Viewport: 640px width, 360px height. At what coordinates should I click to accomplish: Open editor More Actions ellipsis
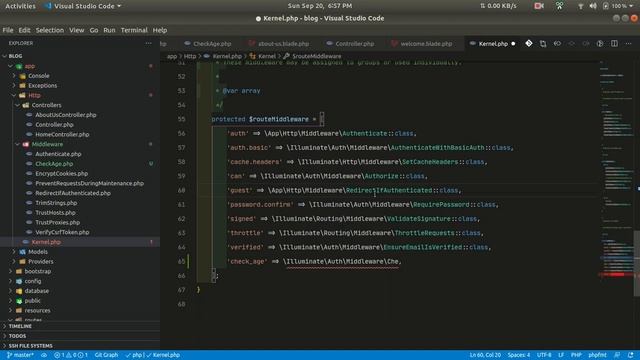(x=629, y=43)
